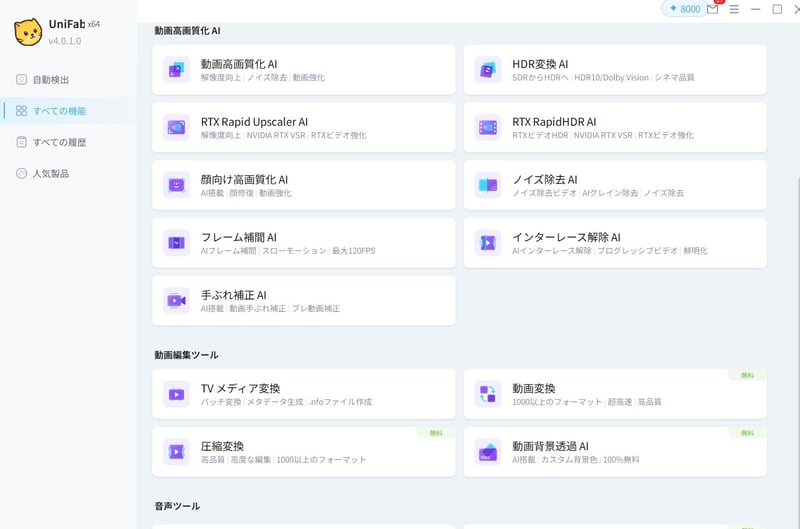The height and width of the screenshot is (529, 800).
Task: Open the 動画変換 tool icon
Action: [488, 394]
